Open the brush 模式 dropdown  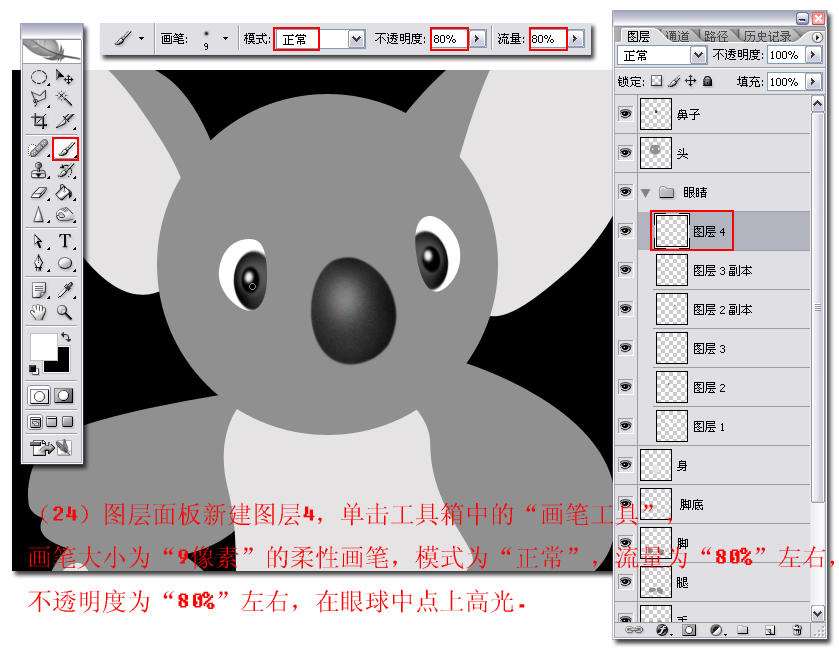[357, 39]
